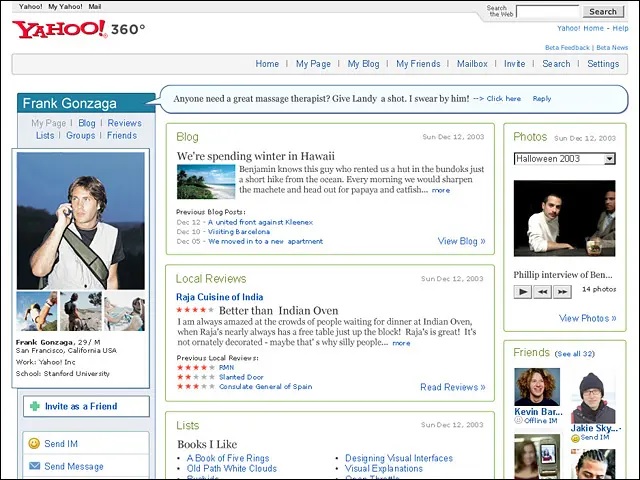The height and width of the screenshot is (480, 640).
Task: Expand the blog post with 'more' link
Action: [441, 190]
